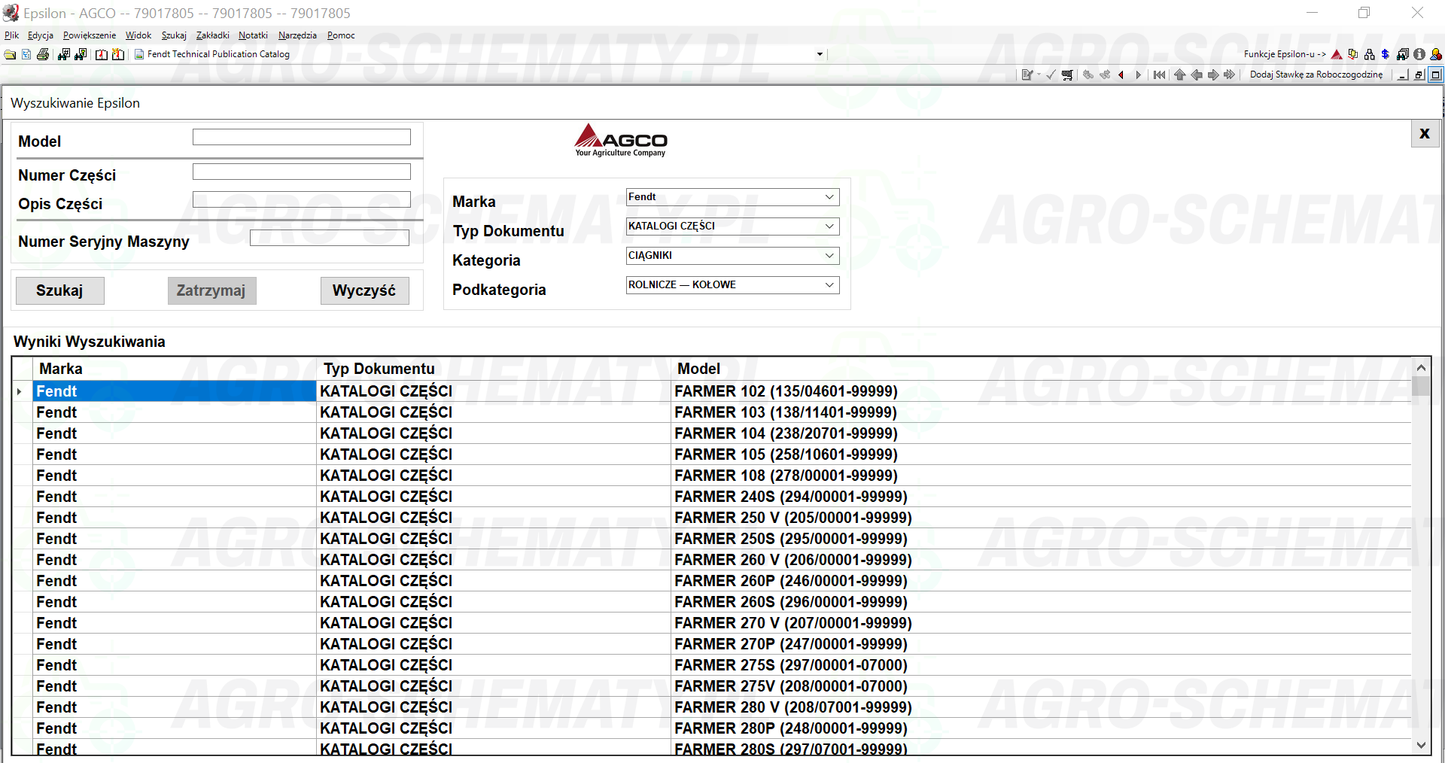
Task: Click the blue dollar sign icon
Action: 1385,54
